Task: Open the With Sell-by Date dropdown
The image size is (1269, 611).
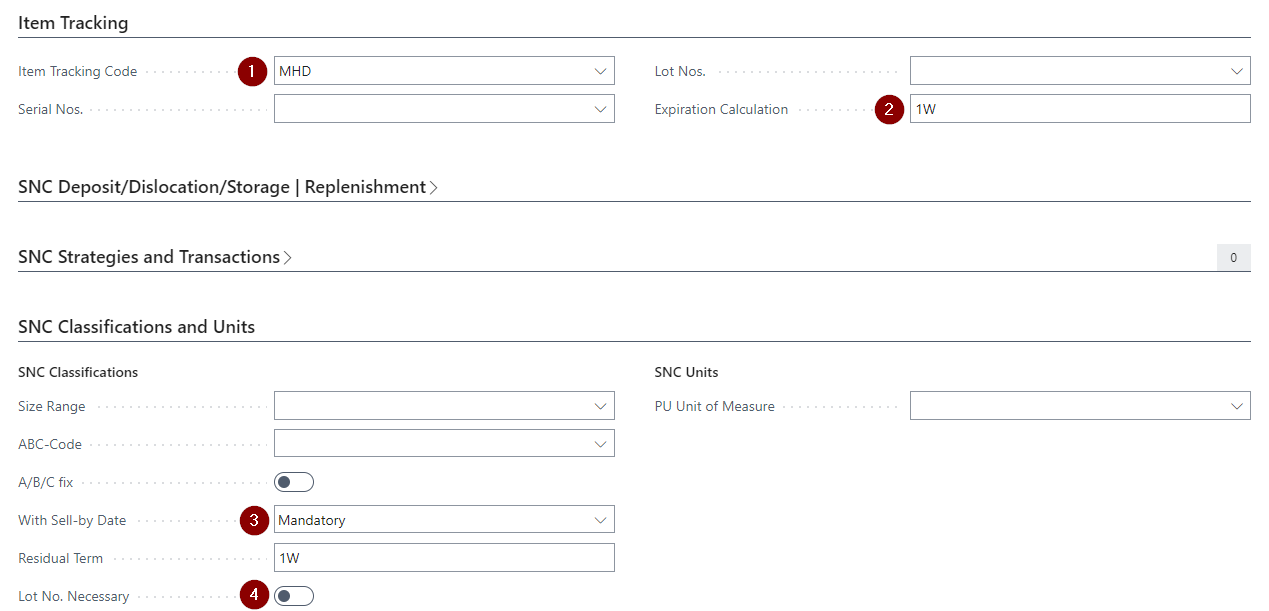Action: tap(600, 520)
